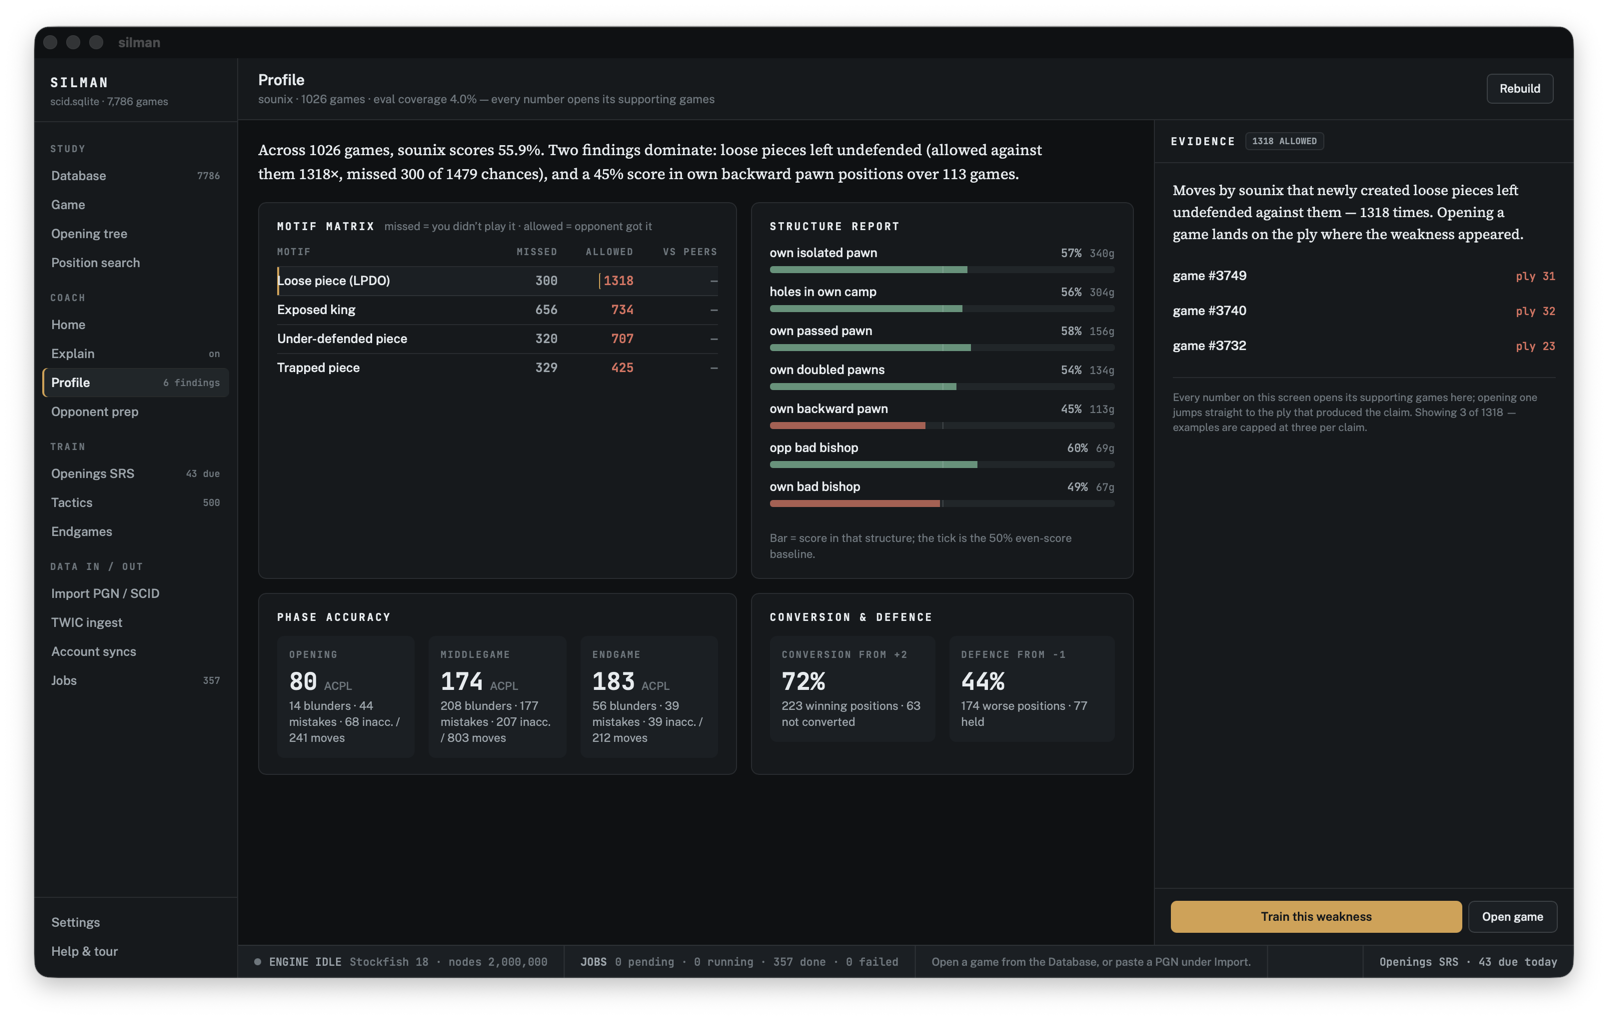Click the 425 allowed count
This screenshot has height=1020, width=1608.
622,368
